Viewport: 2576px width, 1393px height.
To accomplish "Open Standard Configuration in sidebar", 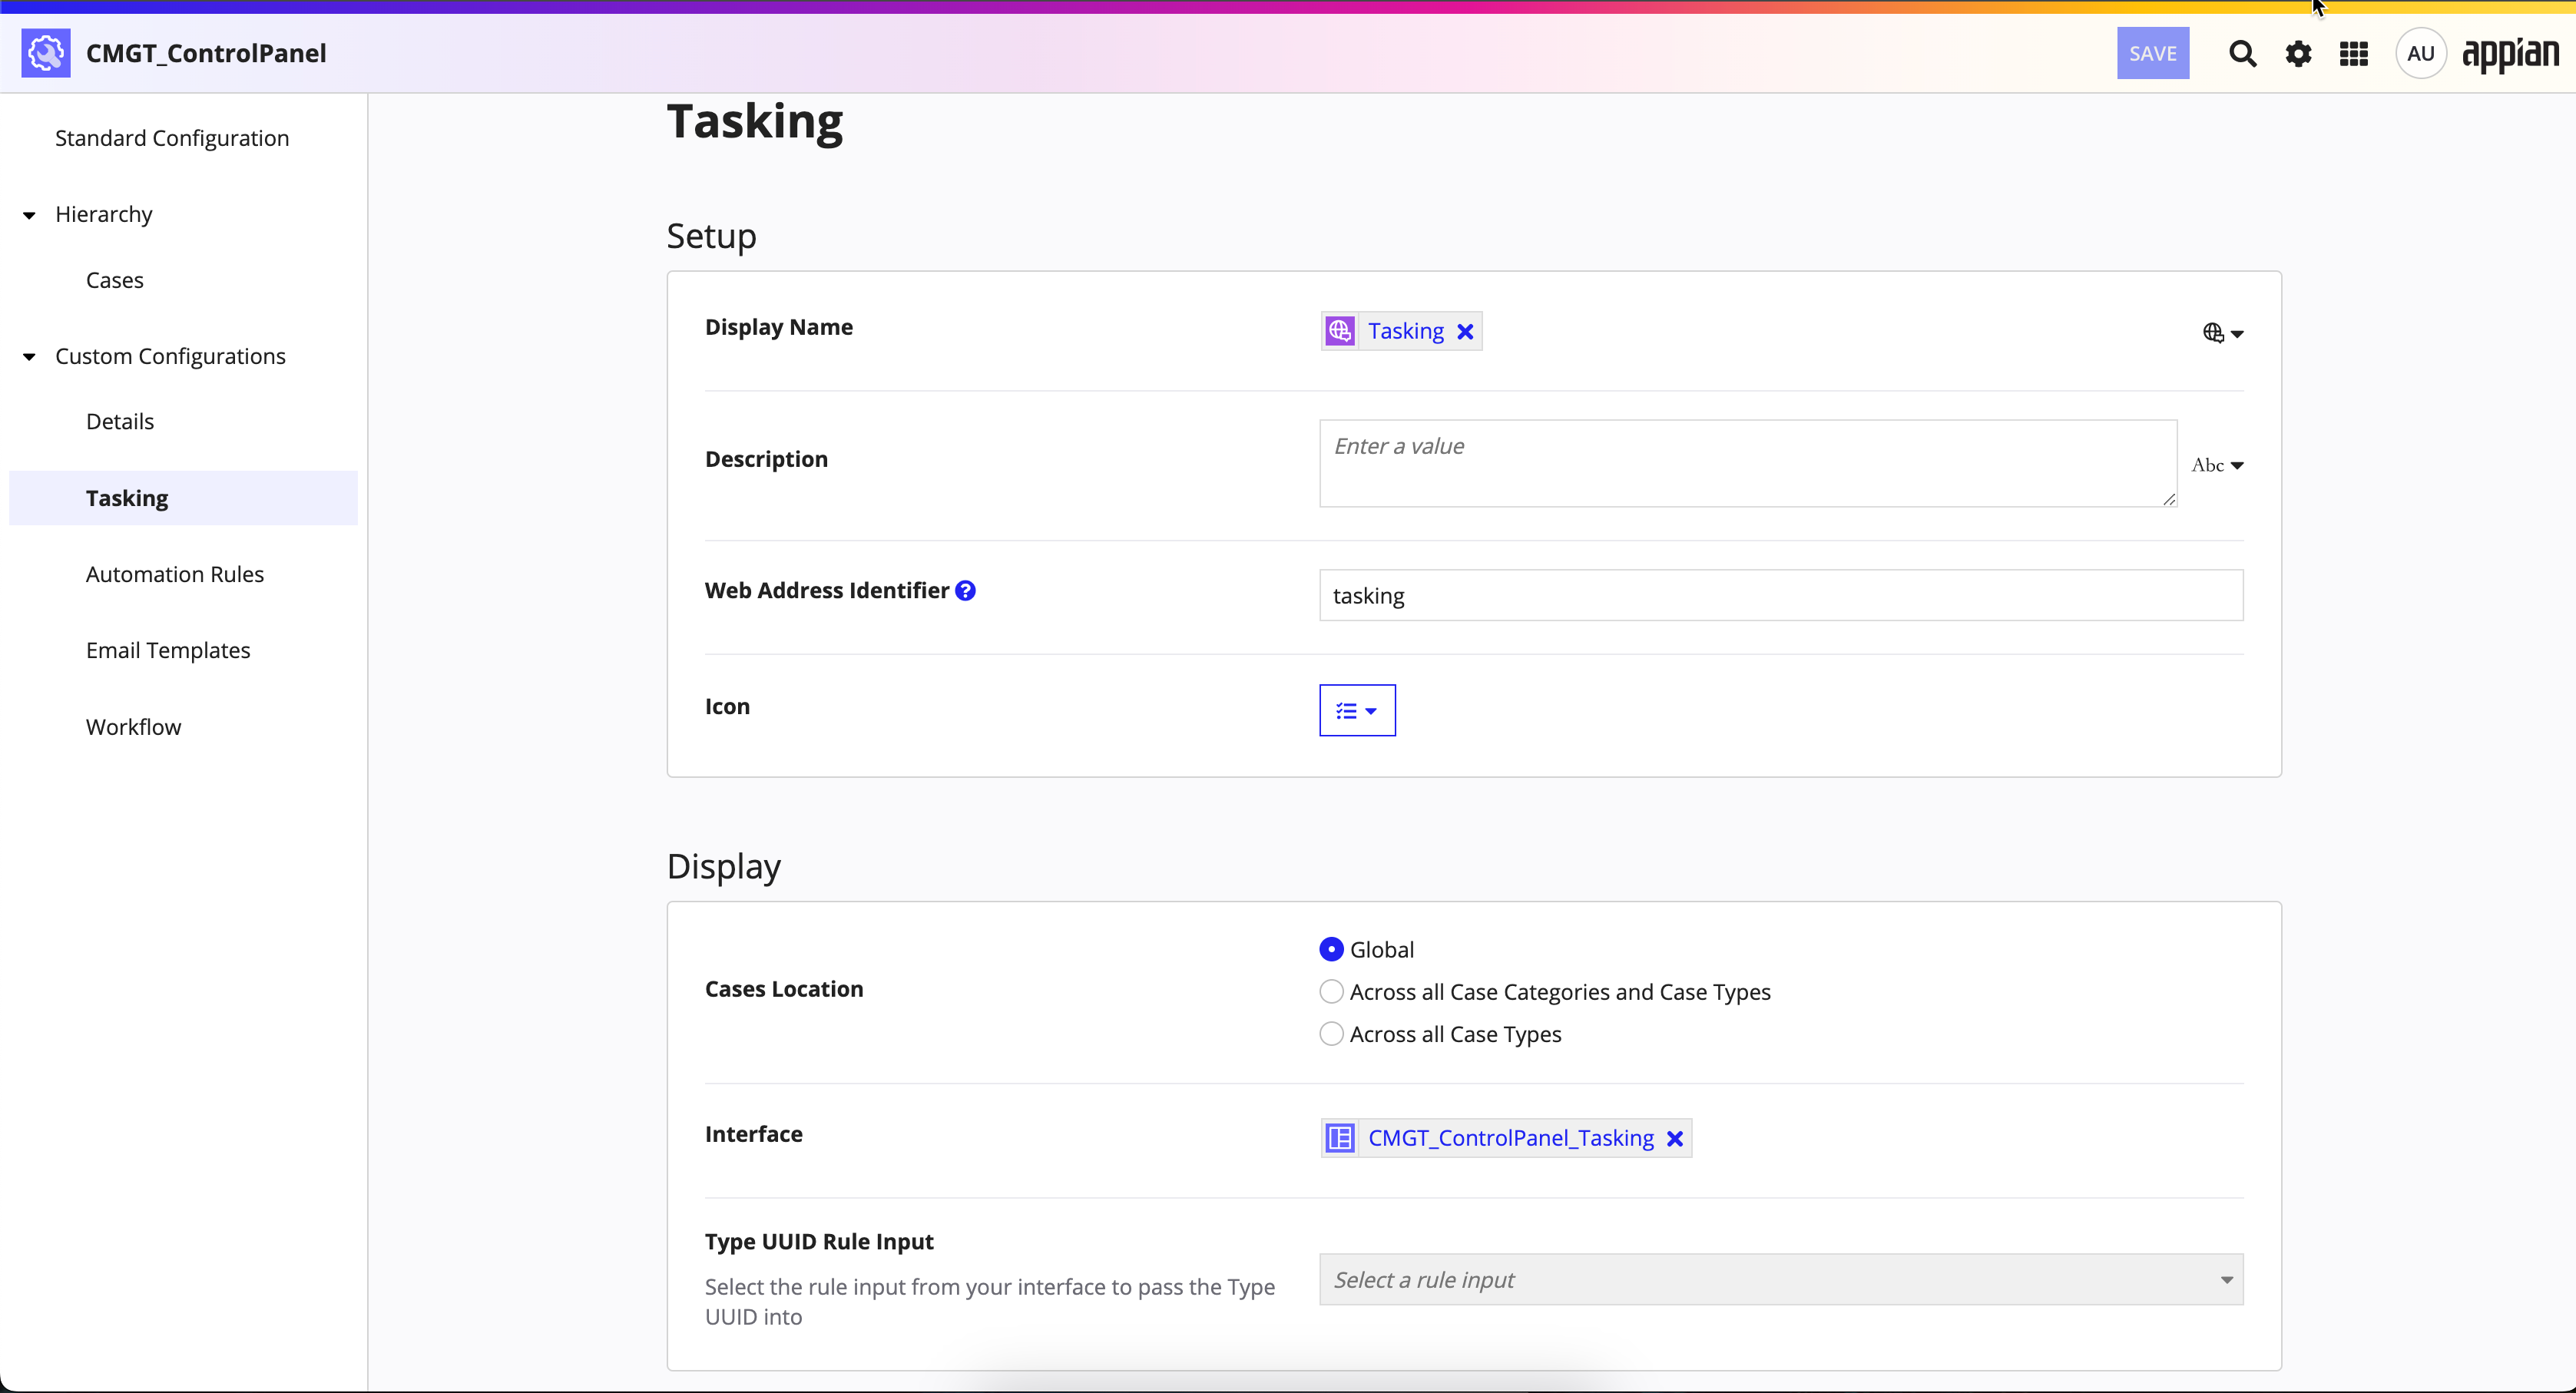I will point(172,138).
